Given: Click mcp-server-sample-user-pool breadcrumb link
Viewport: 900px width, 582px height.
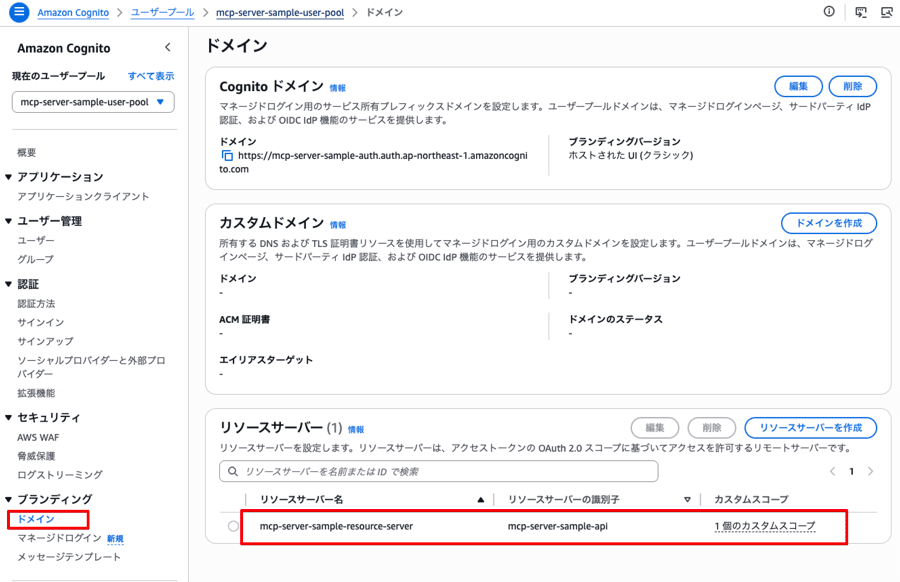Looking at the screenshot, I should 280,12.
